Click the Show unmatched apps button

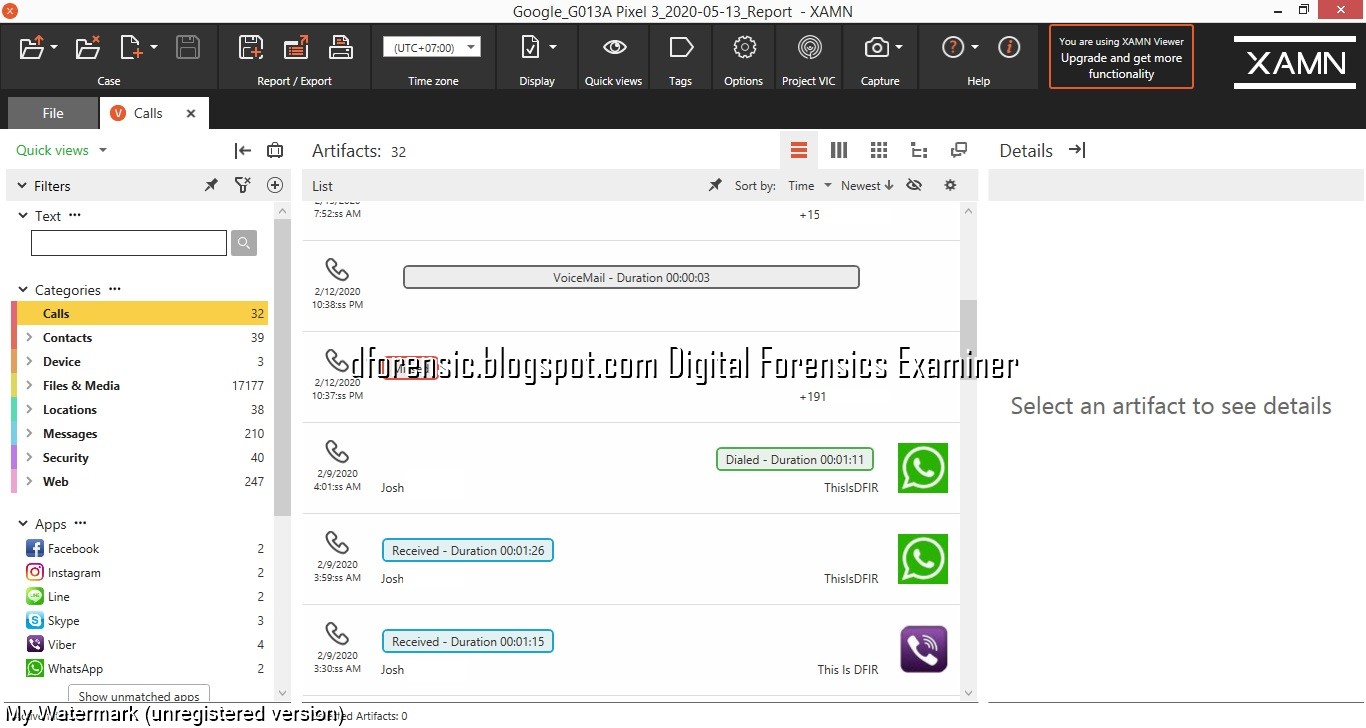[x=138, y=694]
